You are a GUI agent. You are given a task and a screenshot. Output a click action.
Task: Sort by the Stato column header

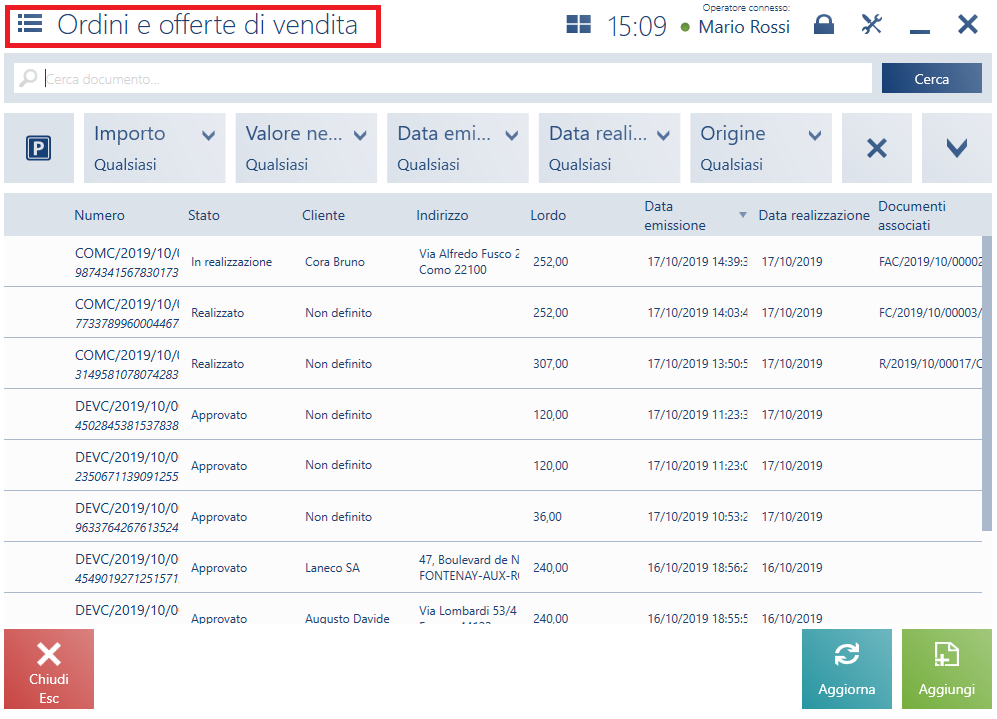203,216
